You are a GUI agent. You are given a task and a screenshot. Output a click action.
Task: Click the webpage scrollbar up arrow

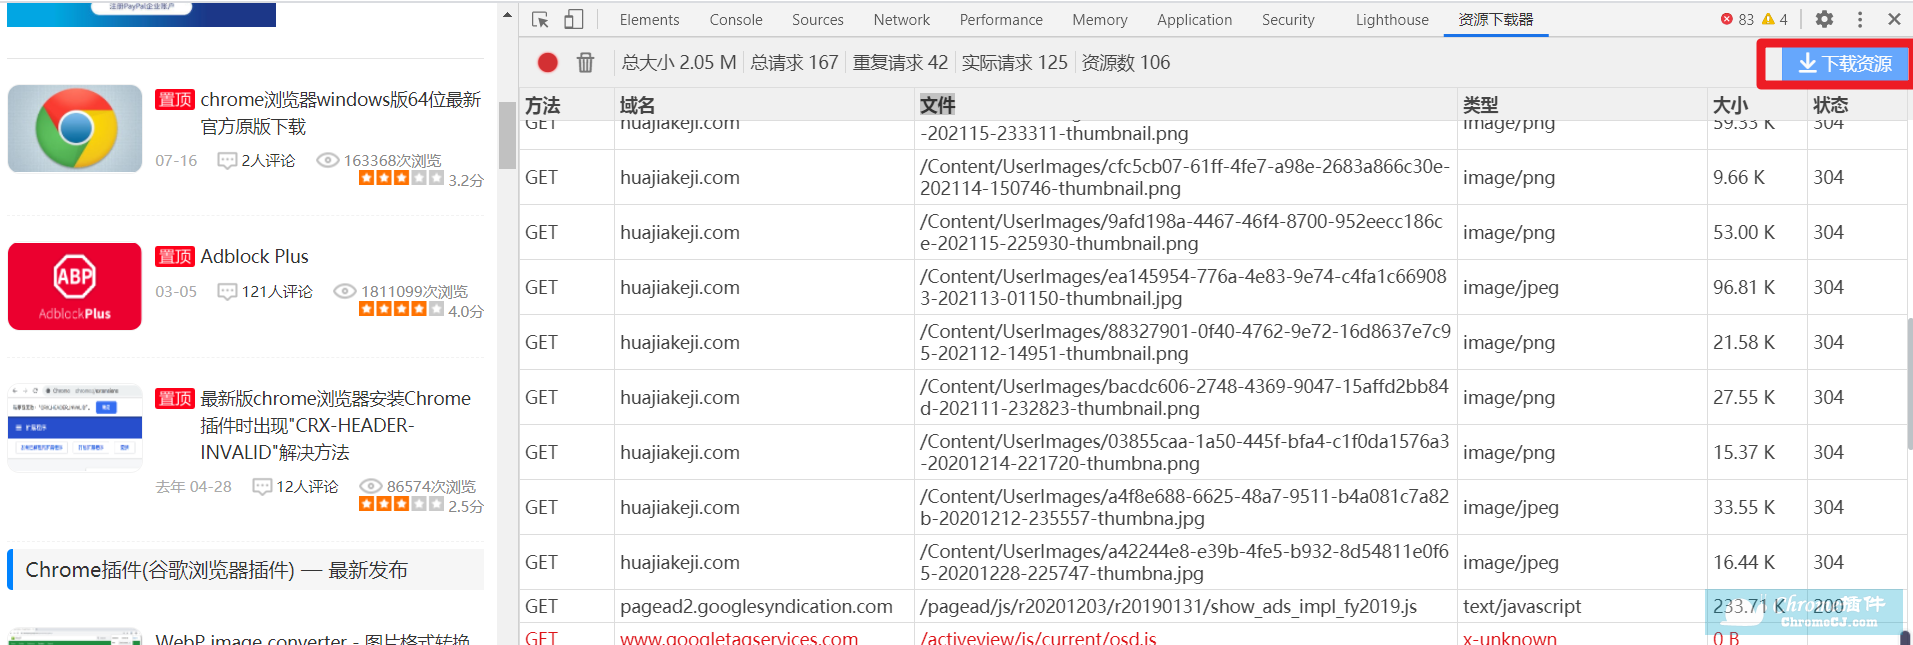(x=507, y=15)
